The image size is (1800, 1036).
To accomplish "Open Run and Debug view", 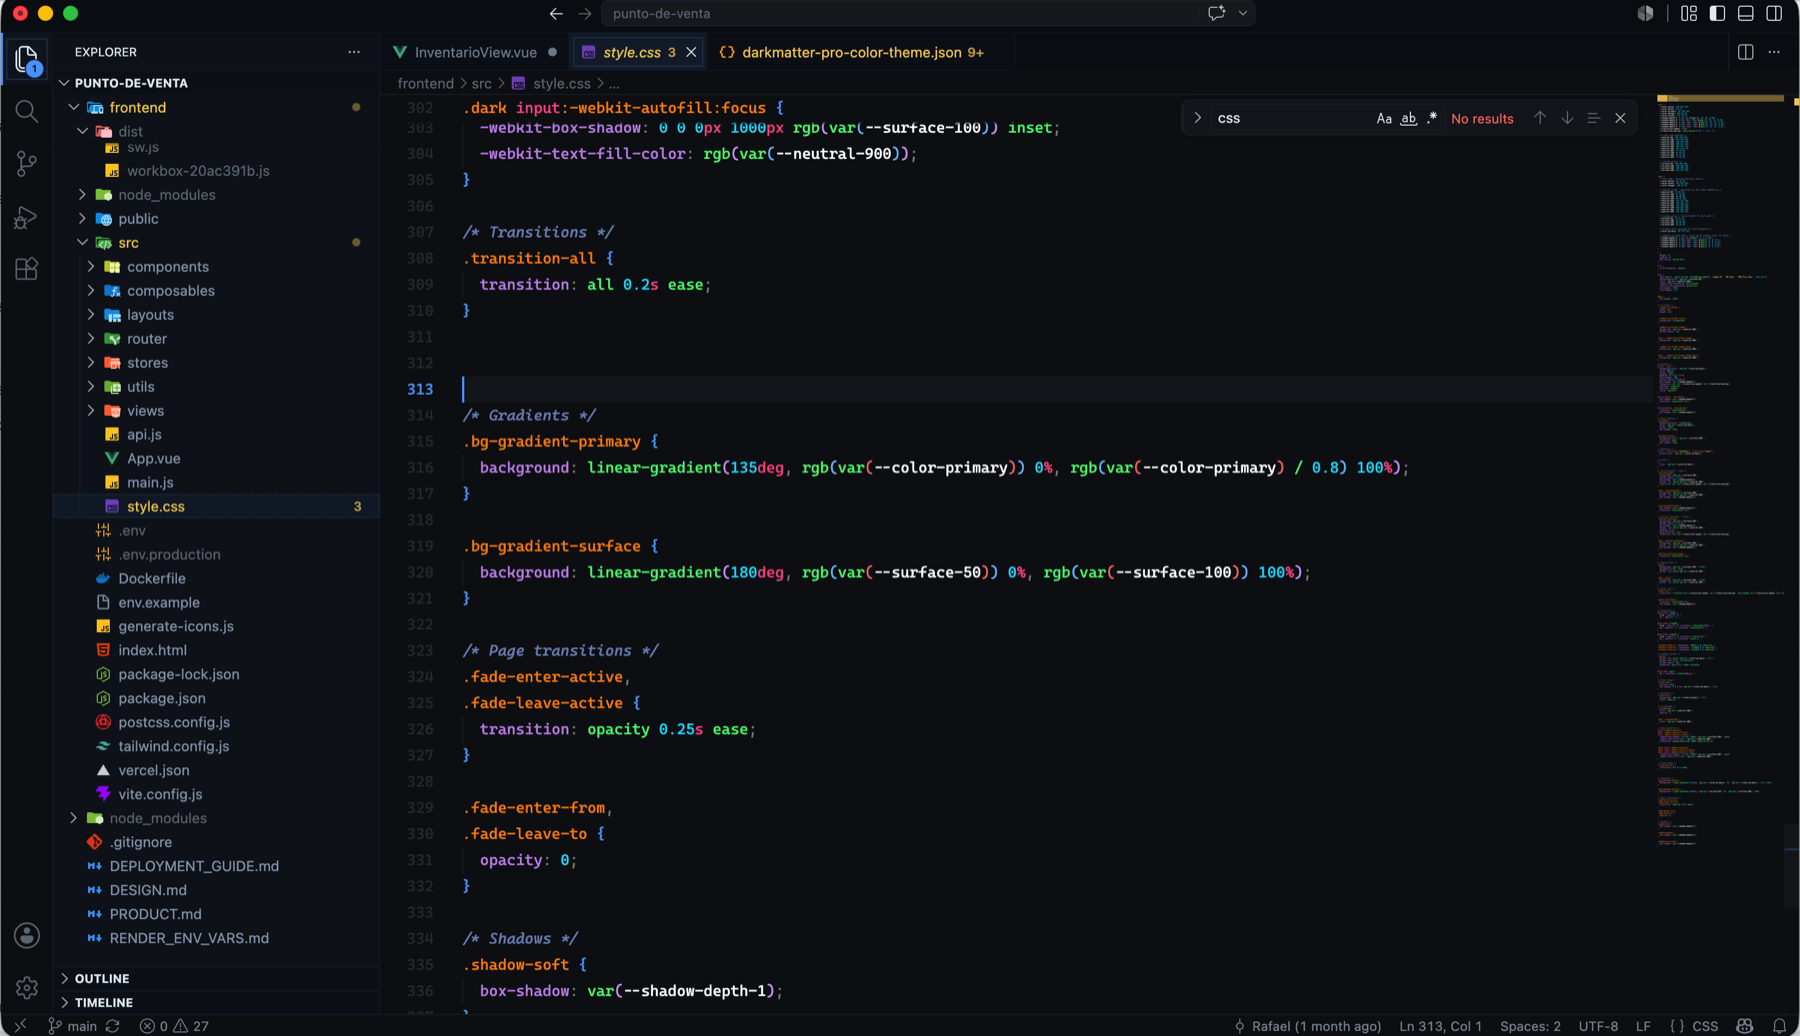I will 27,217.
